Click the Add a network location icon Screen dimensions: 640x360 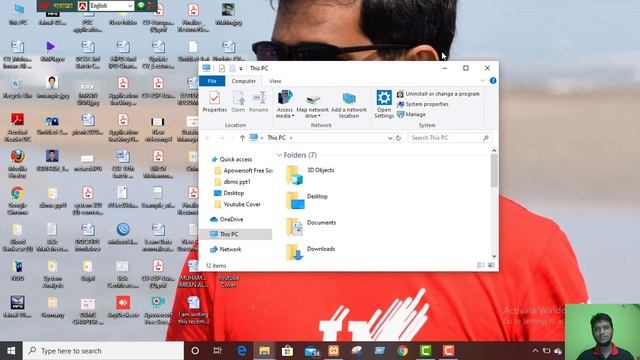[349, 105]
